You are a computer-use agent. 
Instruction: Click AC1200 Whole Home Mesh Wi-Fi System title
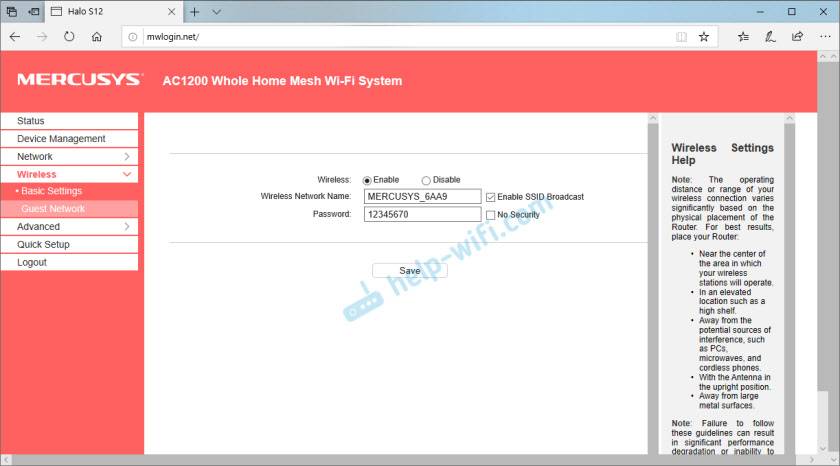tap(282, 81)
